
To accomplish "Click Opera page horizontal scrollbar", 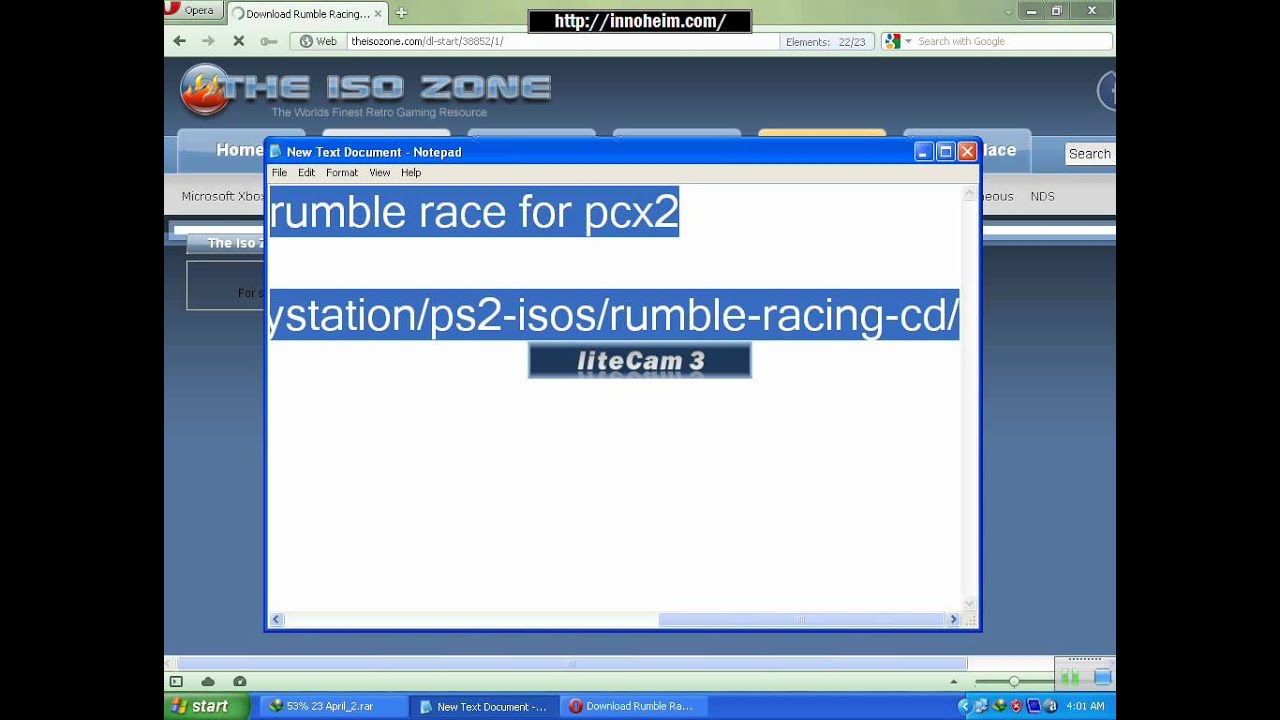I will (571, 663).
